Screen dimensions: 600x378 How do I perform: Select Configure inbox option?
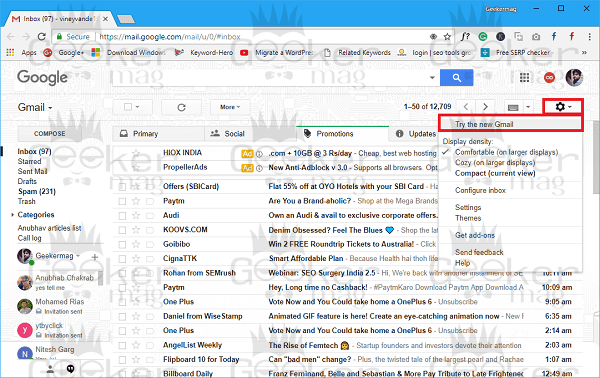pyautogui.click(x=480, y=190)
